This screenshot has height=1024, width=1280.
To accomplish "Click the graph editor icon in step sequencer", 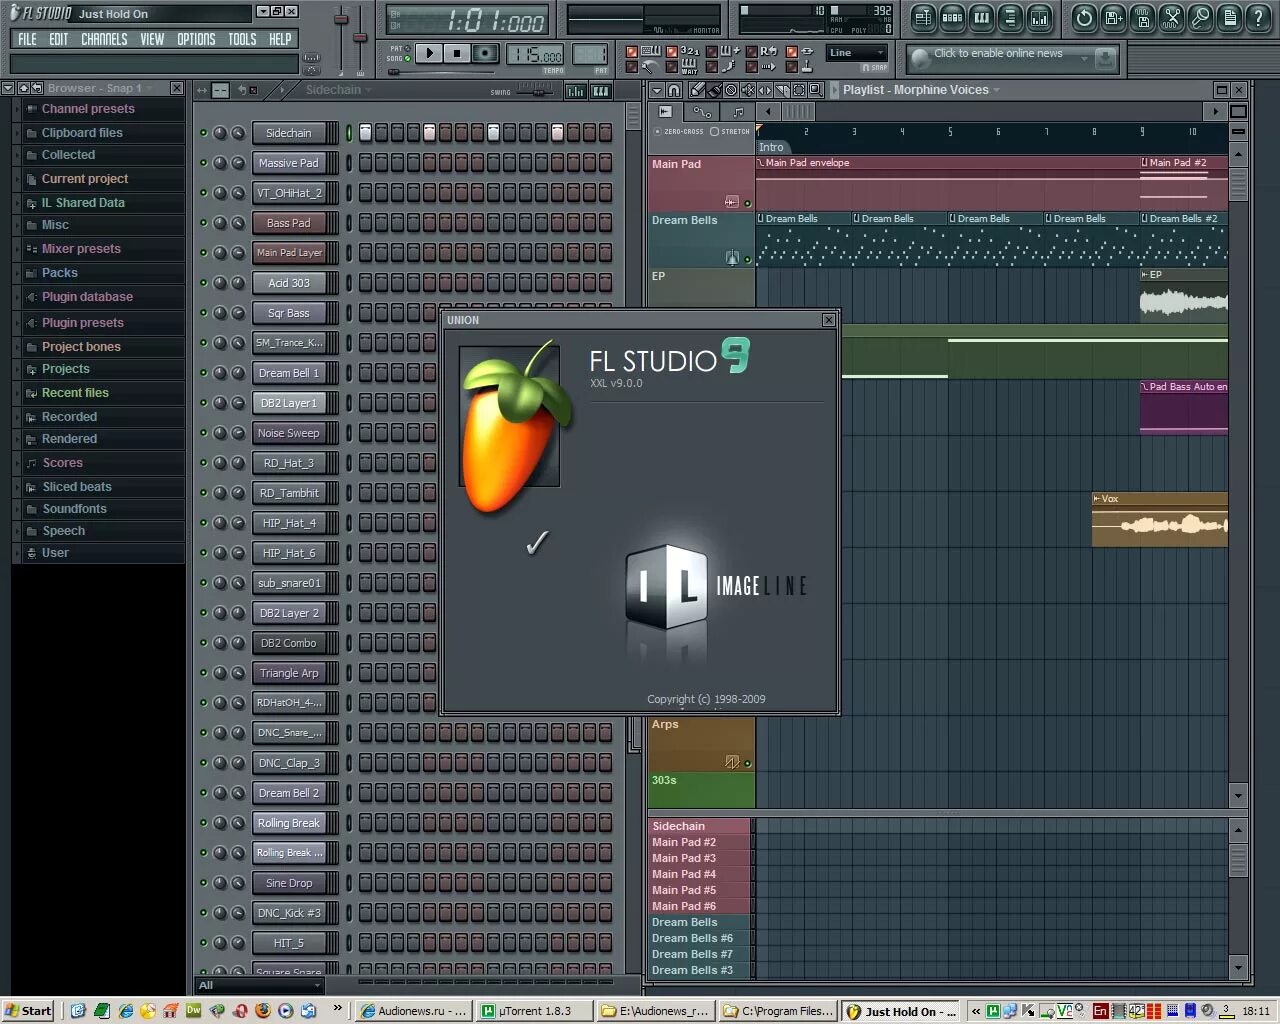I will [x=576, y=91].
